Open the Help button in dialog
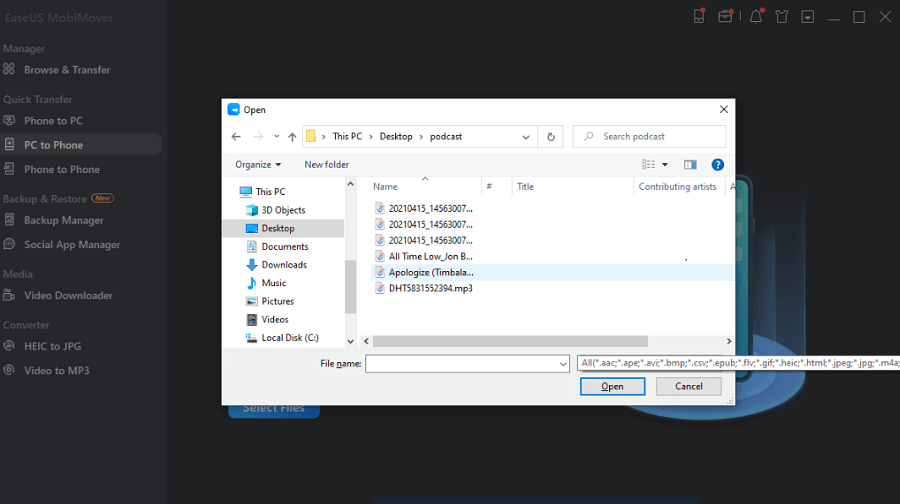Viewport: 900px width, 504px height. [717, 165]
